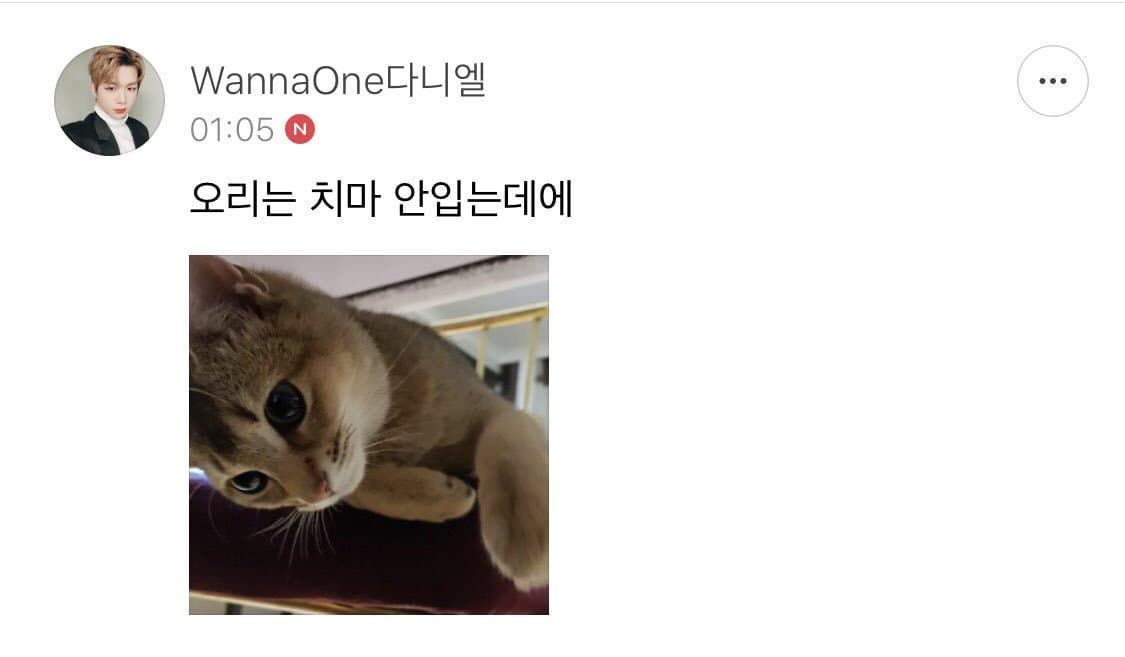View poster's profile picture in circle
The height and width of the screenshot is (657, 1125).
109,100
